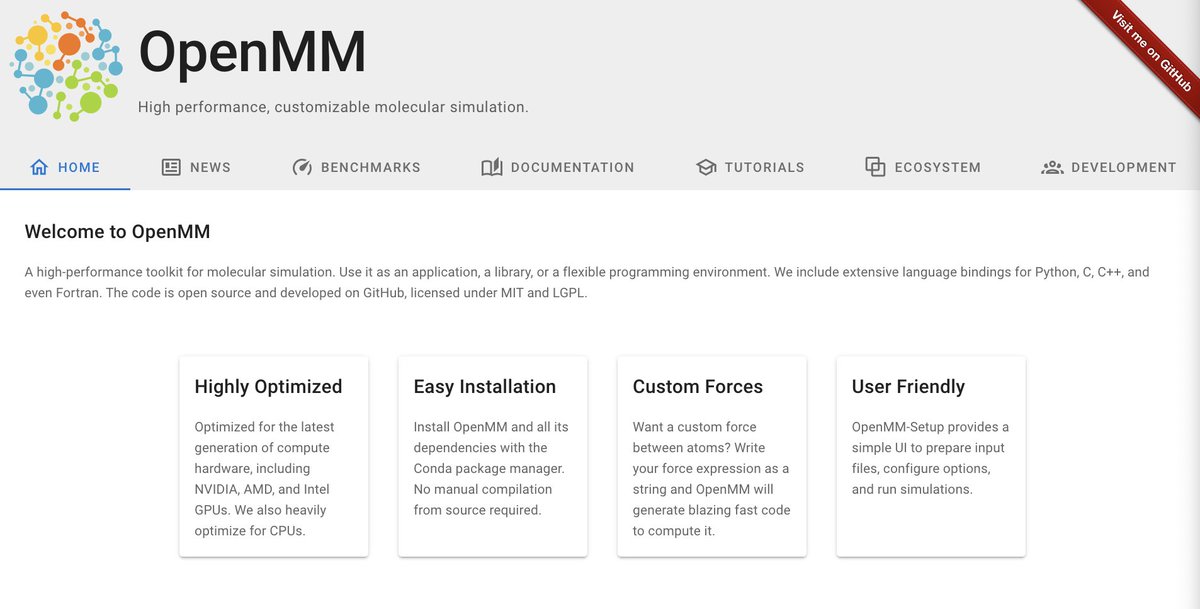
Task: Switch to the HOME tab label
Action: click(x=79, y=167)
